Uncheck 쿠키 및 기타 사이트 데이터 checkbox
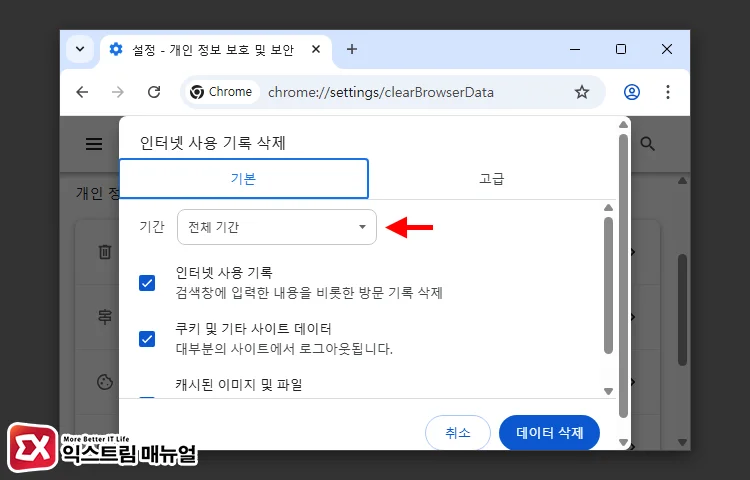Screen dimensions: 750x480 click(x=147, y=339)
